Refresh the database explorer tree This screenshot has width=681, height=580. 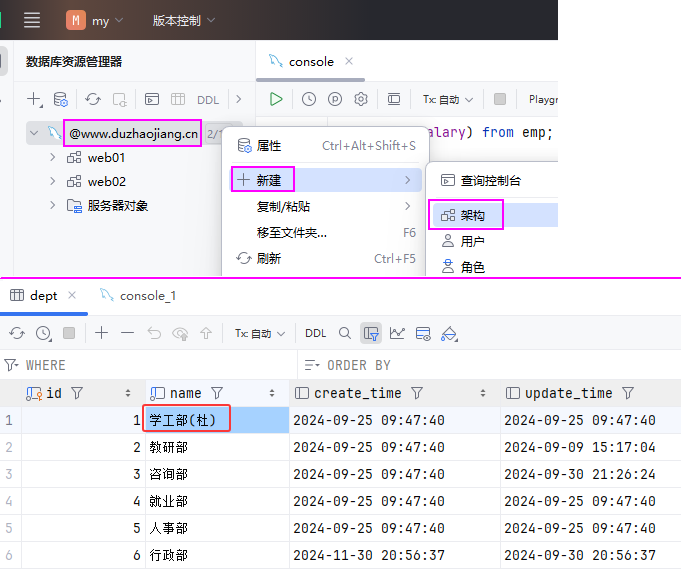93,99
